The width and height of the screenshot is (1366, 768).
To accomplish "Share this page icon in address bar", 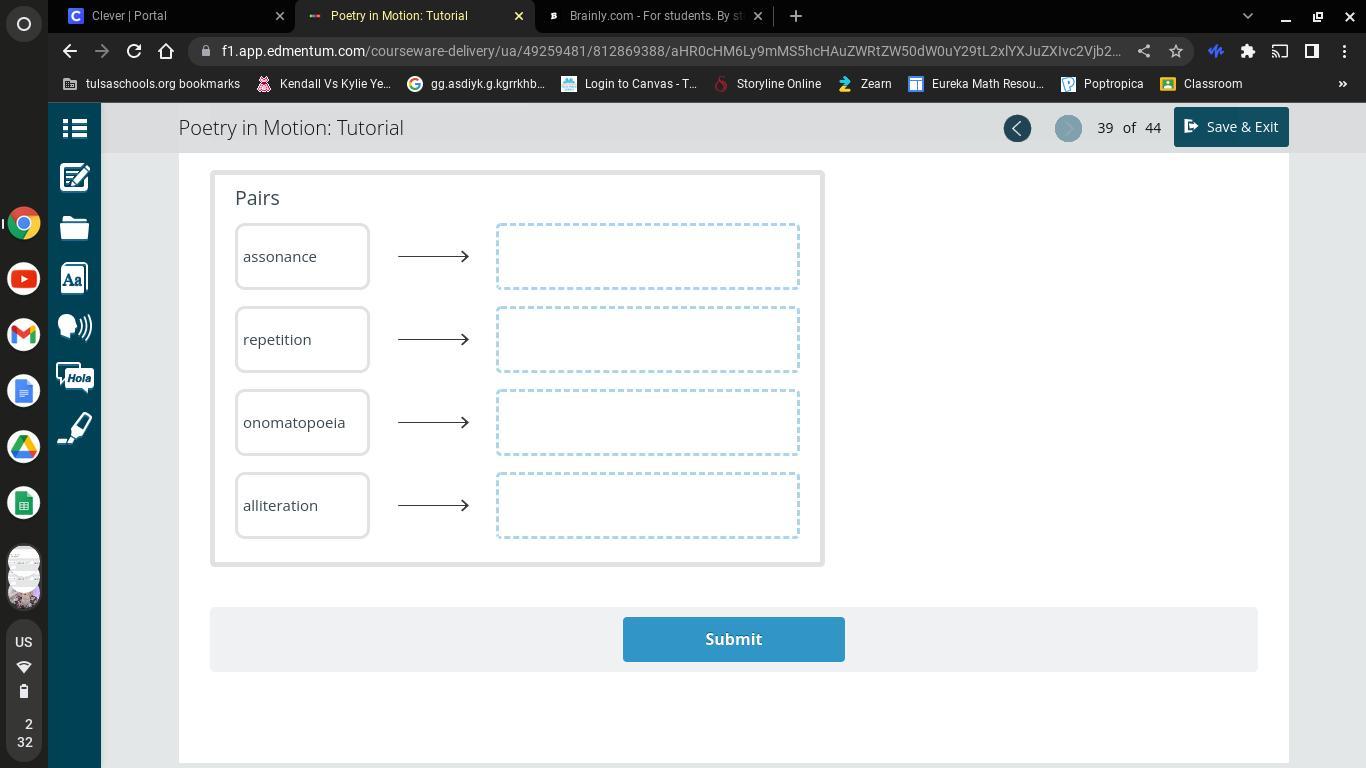I will pyautogui.click(x=1144, y=51).
